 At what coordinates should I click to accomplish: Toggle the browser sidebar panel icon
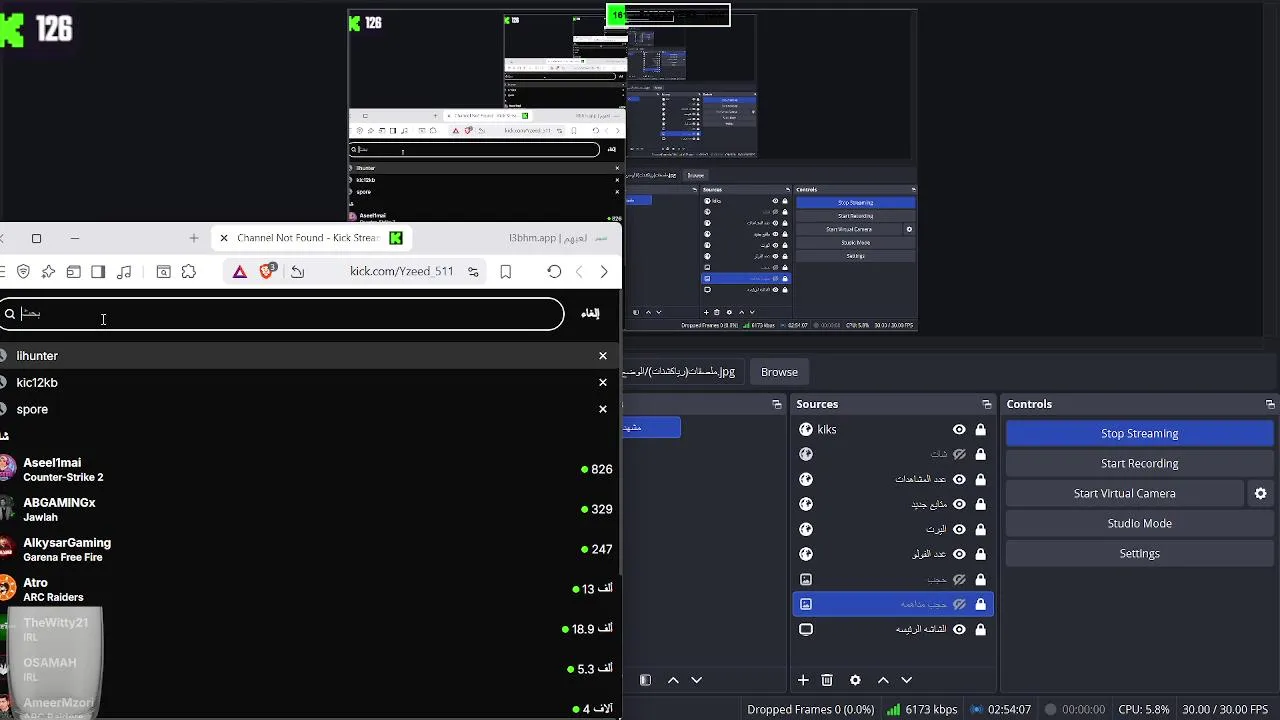click(98, 272)
